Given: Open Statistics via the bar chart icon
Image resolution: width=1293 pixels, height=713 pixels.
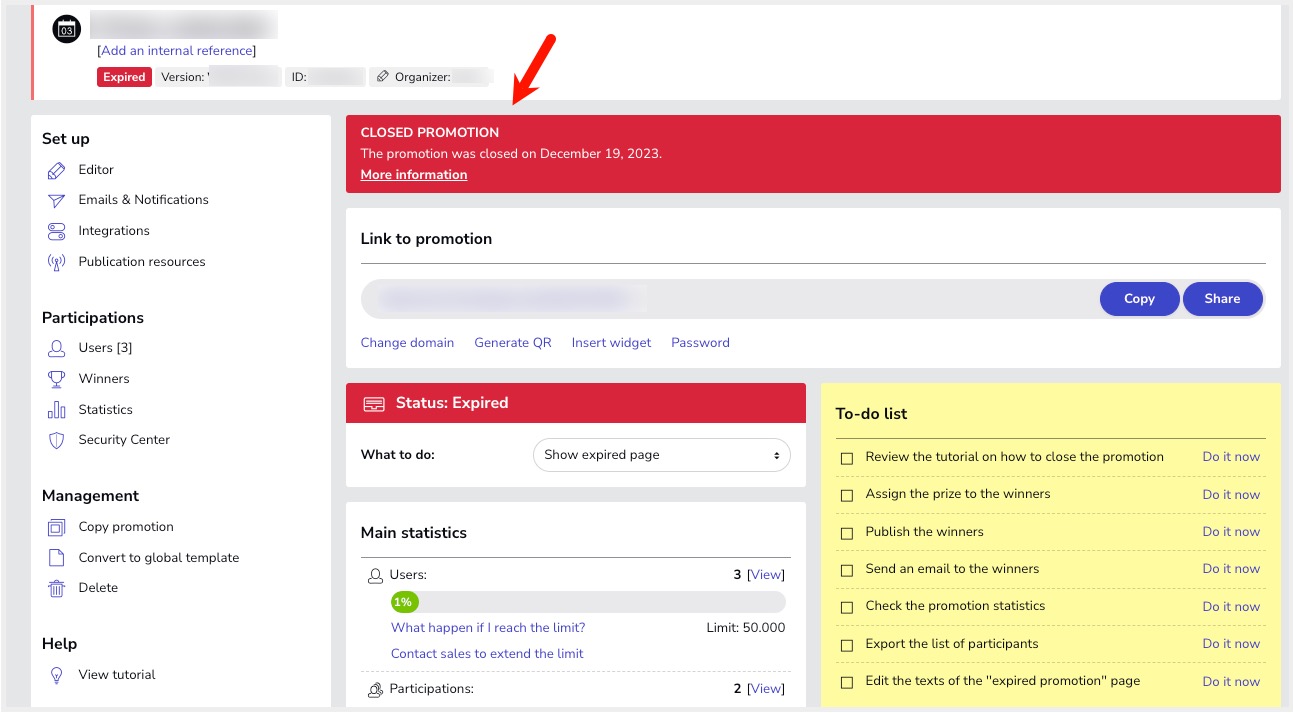Looking at the screenshot, I should click(57, 410).
